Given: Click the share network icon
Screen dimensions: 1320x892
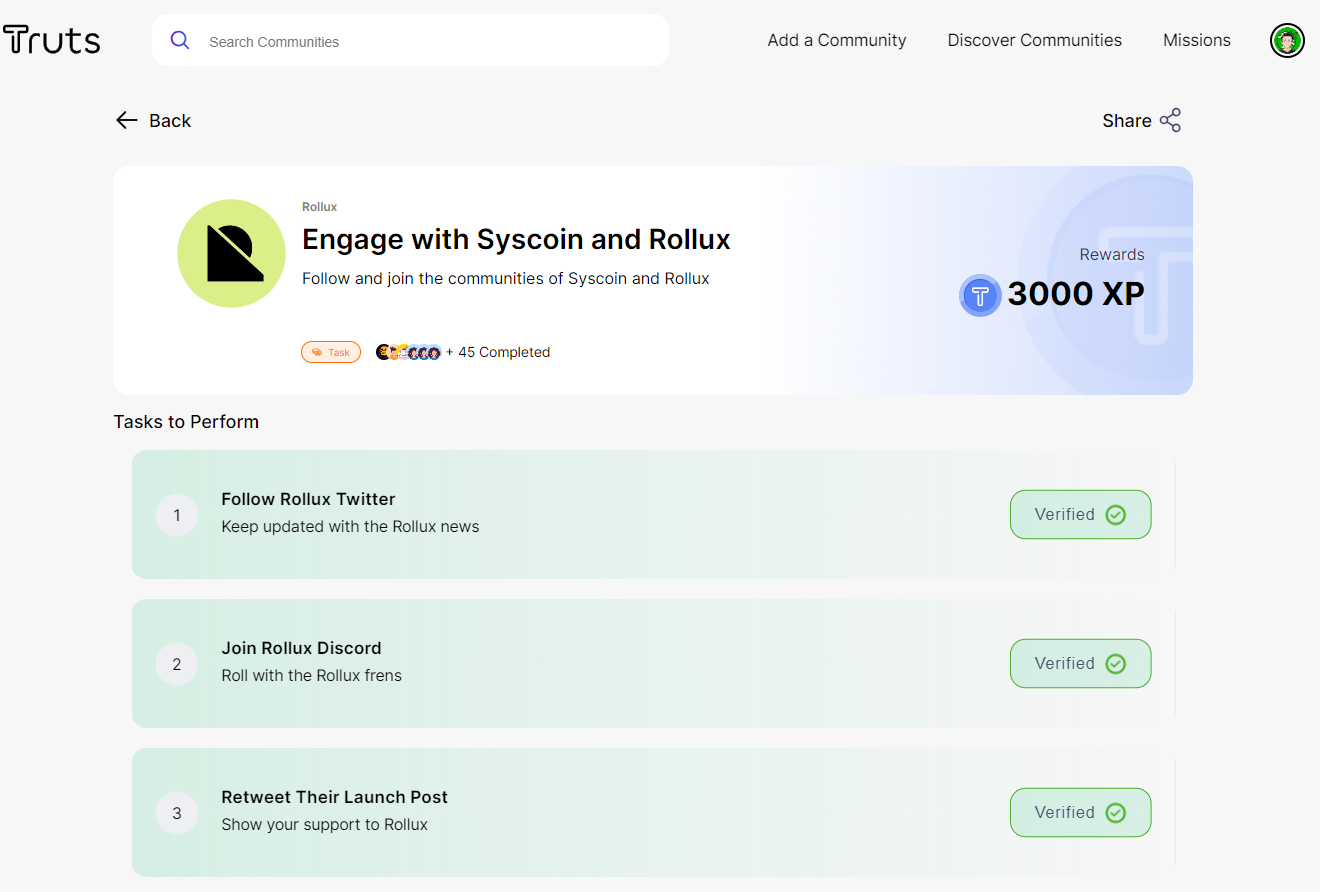Looking at the screenshot, I should click(x=1170, y=120).
